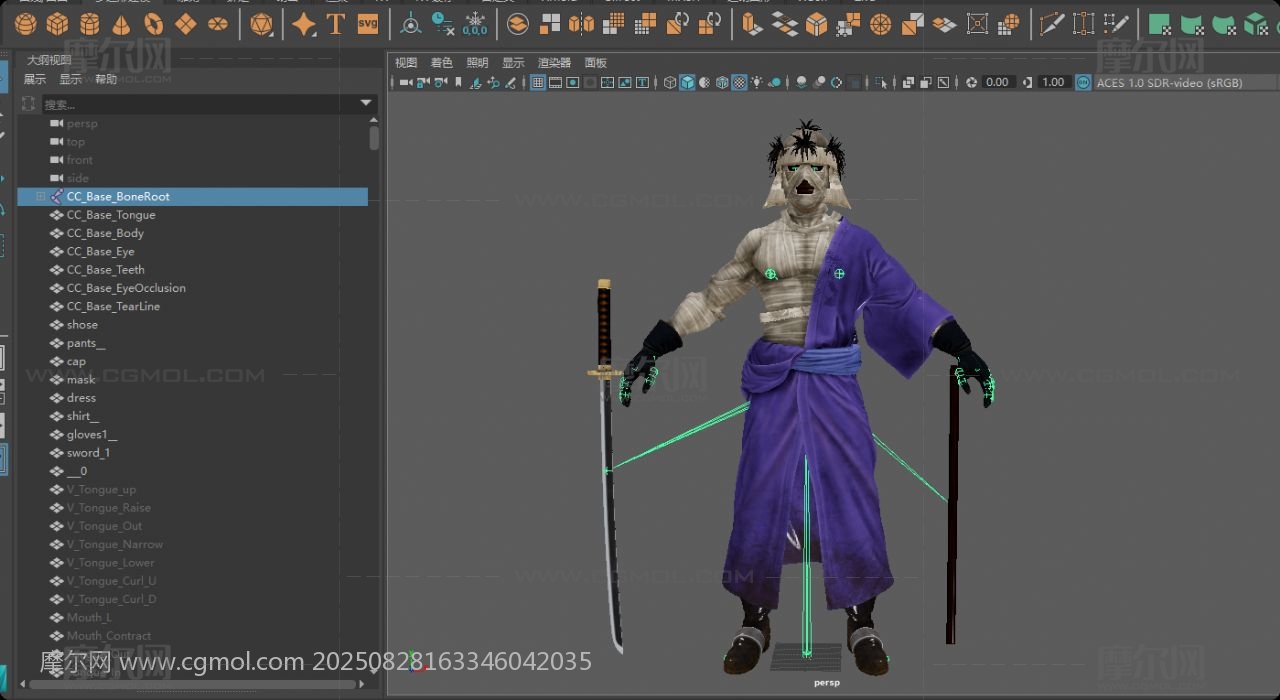The height and width of the screenshot is (700, 1280).
Task: Select CC_Base_Teeth in the outliner
Action: tap(105, 270)
